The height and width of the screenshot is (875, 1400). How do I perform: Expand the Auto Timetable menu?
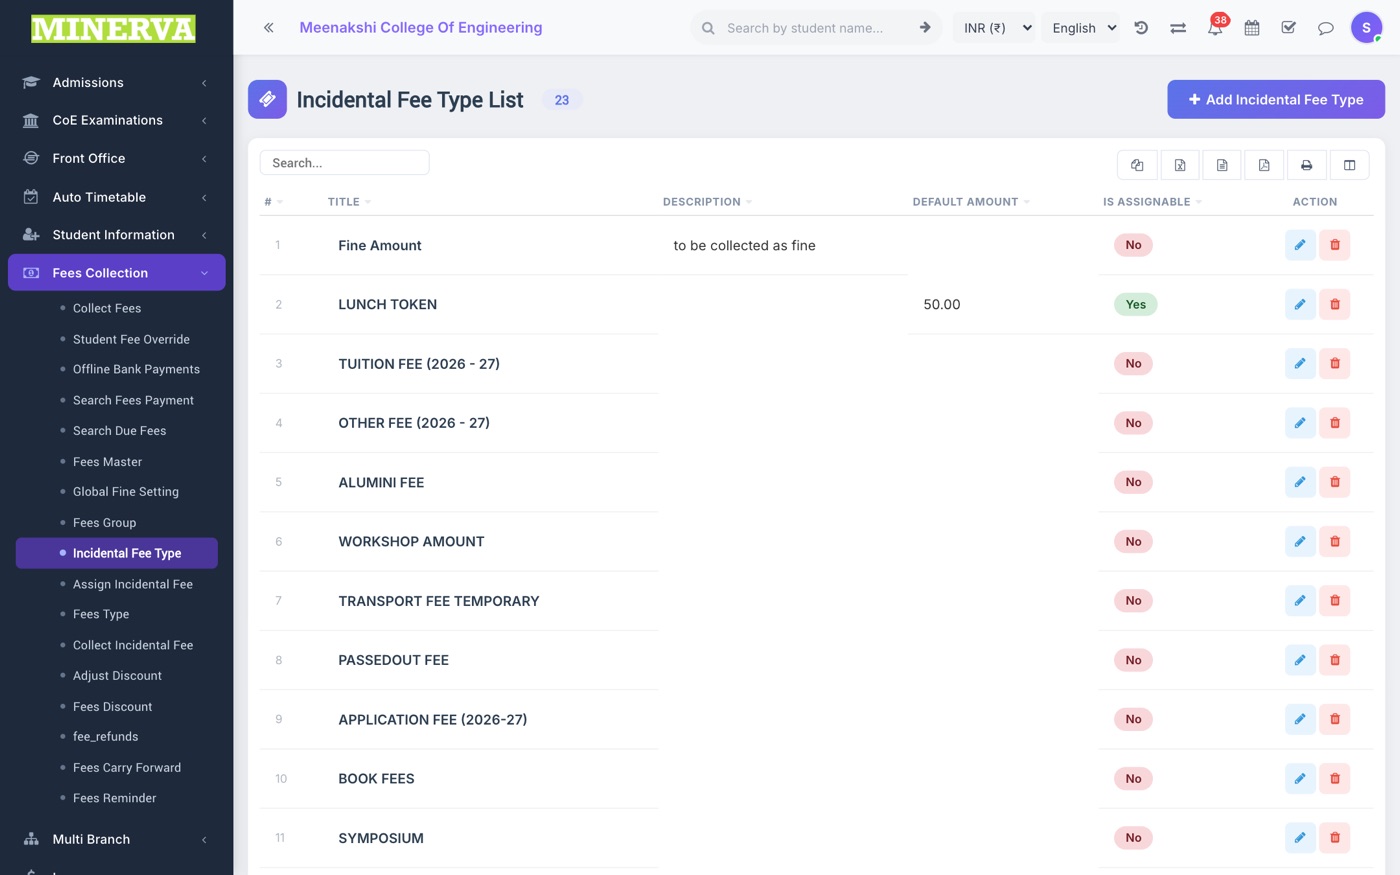[116, 197]
